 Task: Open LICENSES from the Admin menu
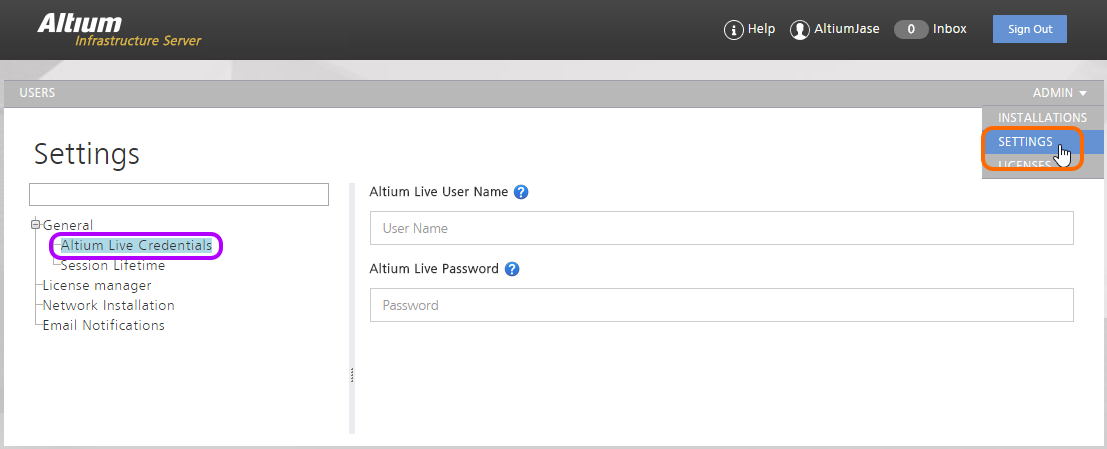tap(1024, 165)
